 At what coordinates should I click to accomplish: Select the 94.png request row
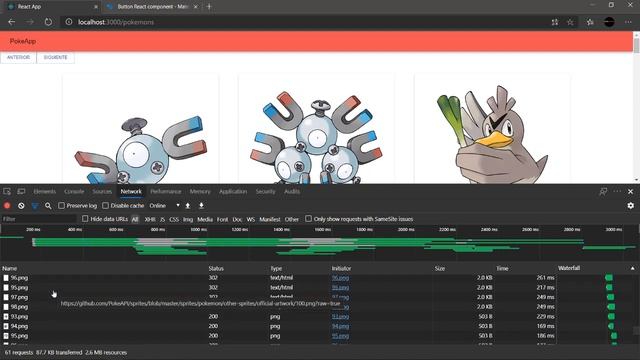(278, 326)
